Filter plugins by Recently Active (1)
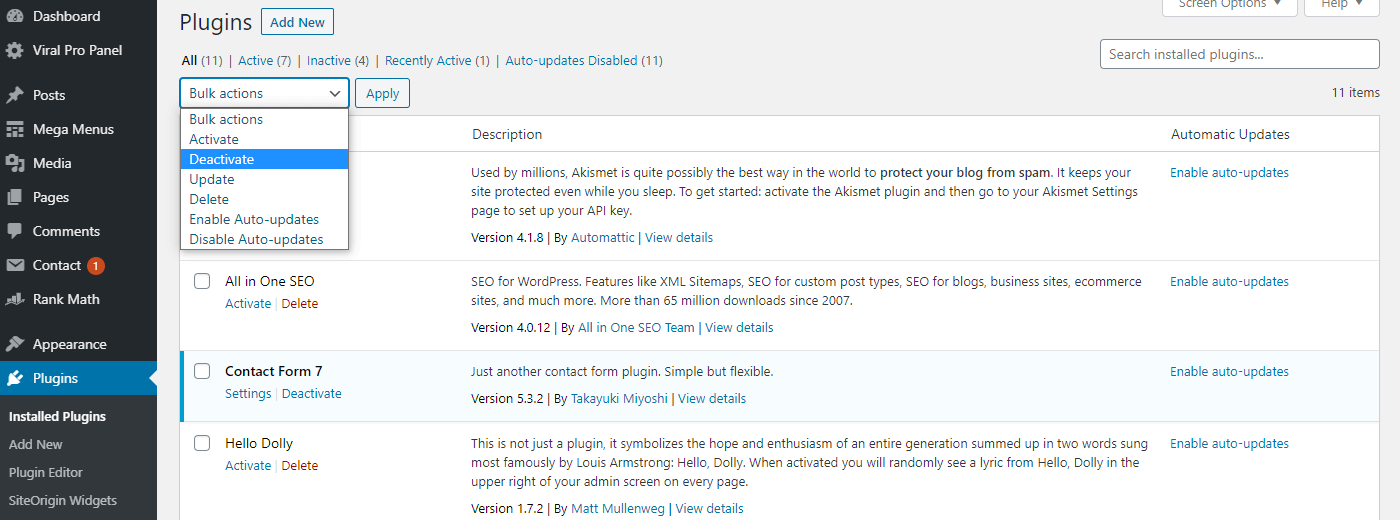This screenshot has width=1400, height=520. click(437, 60)
